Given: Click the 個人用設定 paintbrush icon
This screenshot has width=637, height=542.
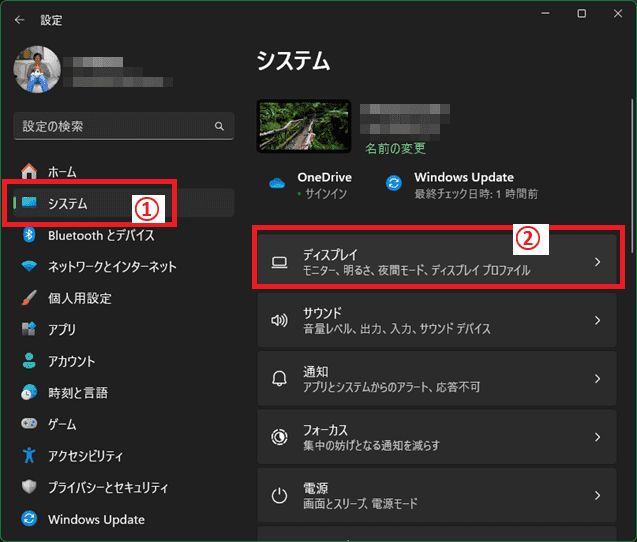Looking at the screenshot, I should pos(29,298).
